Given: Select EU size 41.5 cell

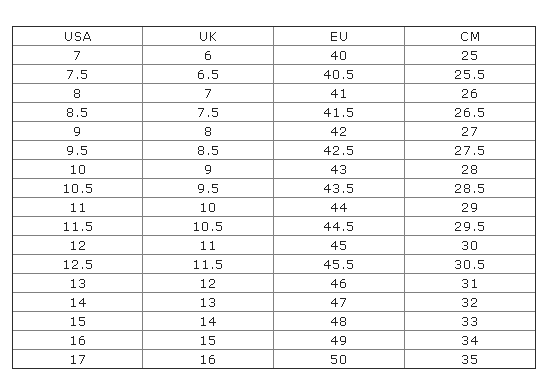Looking at the screenshot, I should point(339,113).
